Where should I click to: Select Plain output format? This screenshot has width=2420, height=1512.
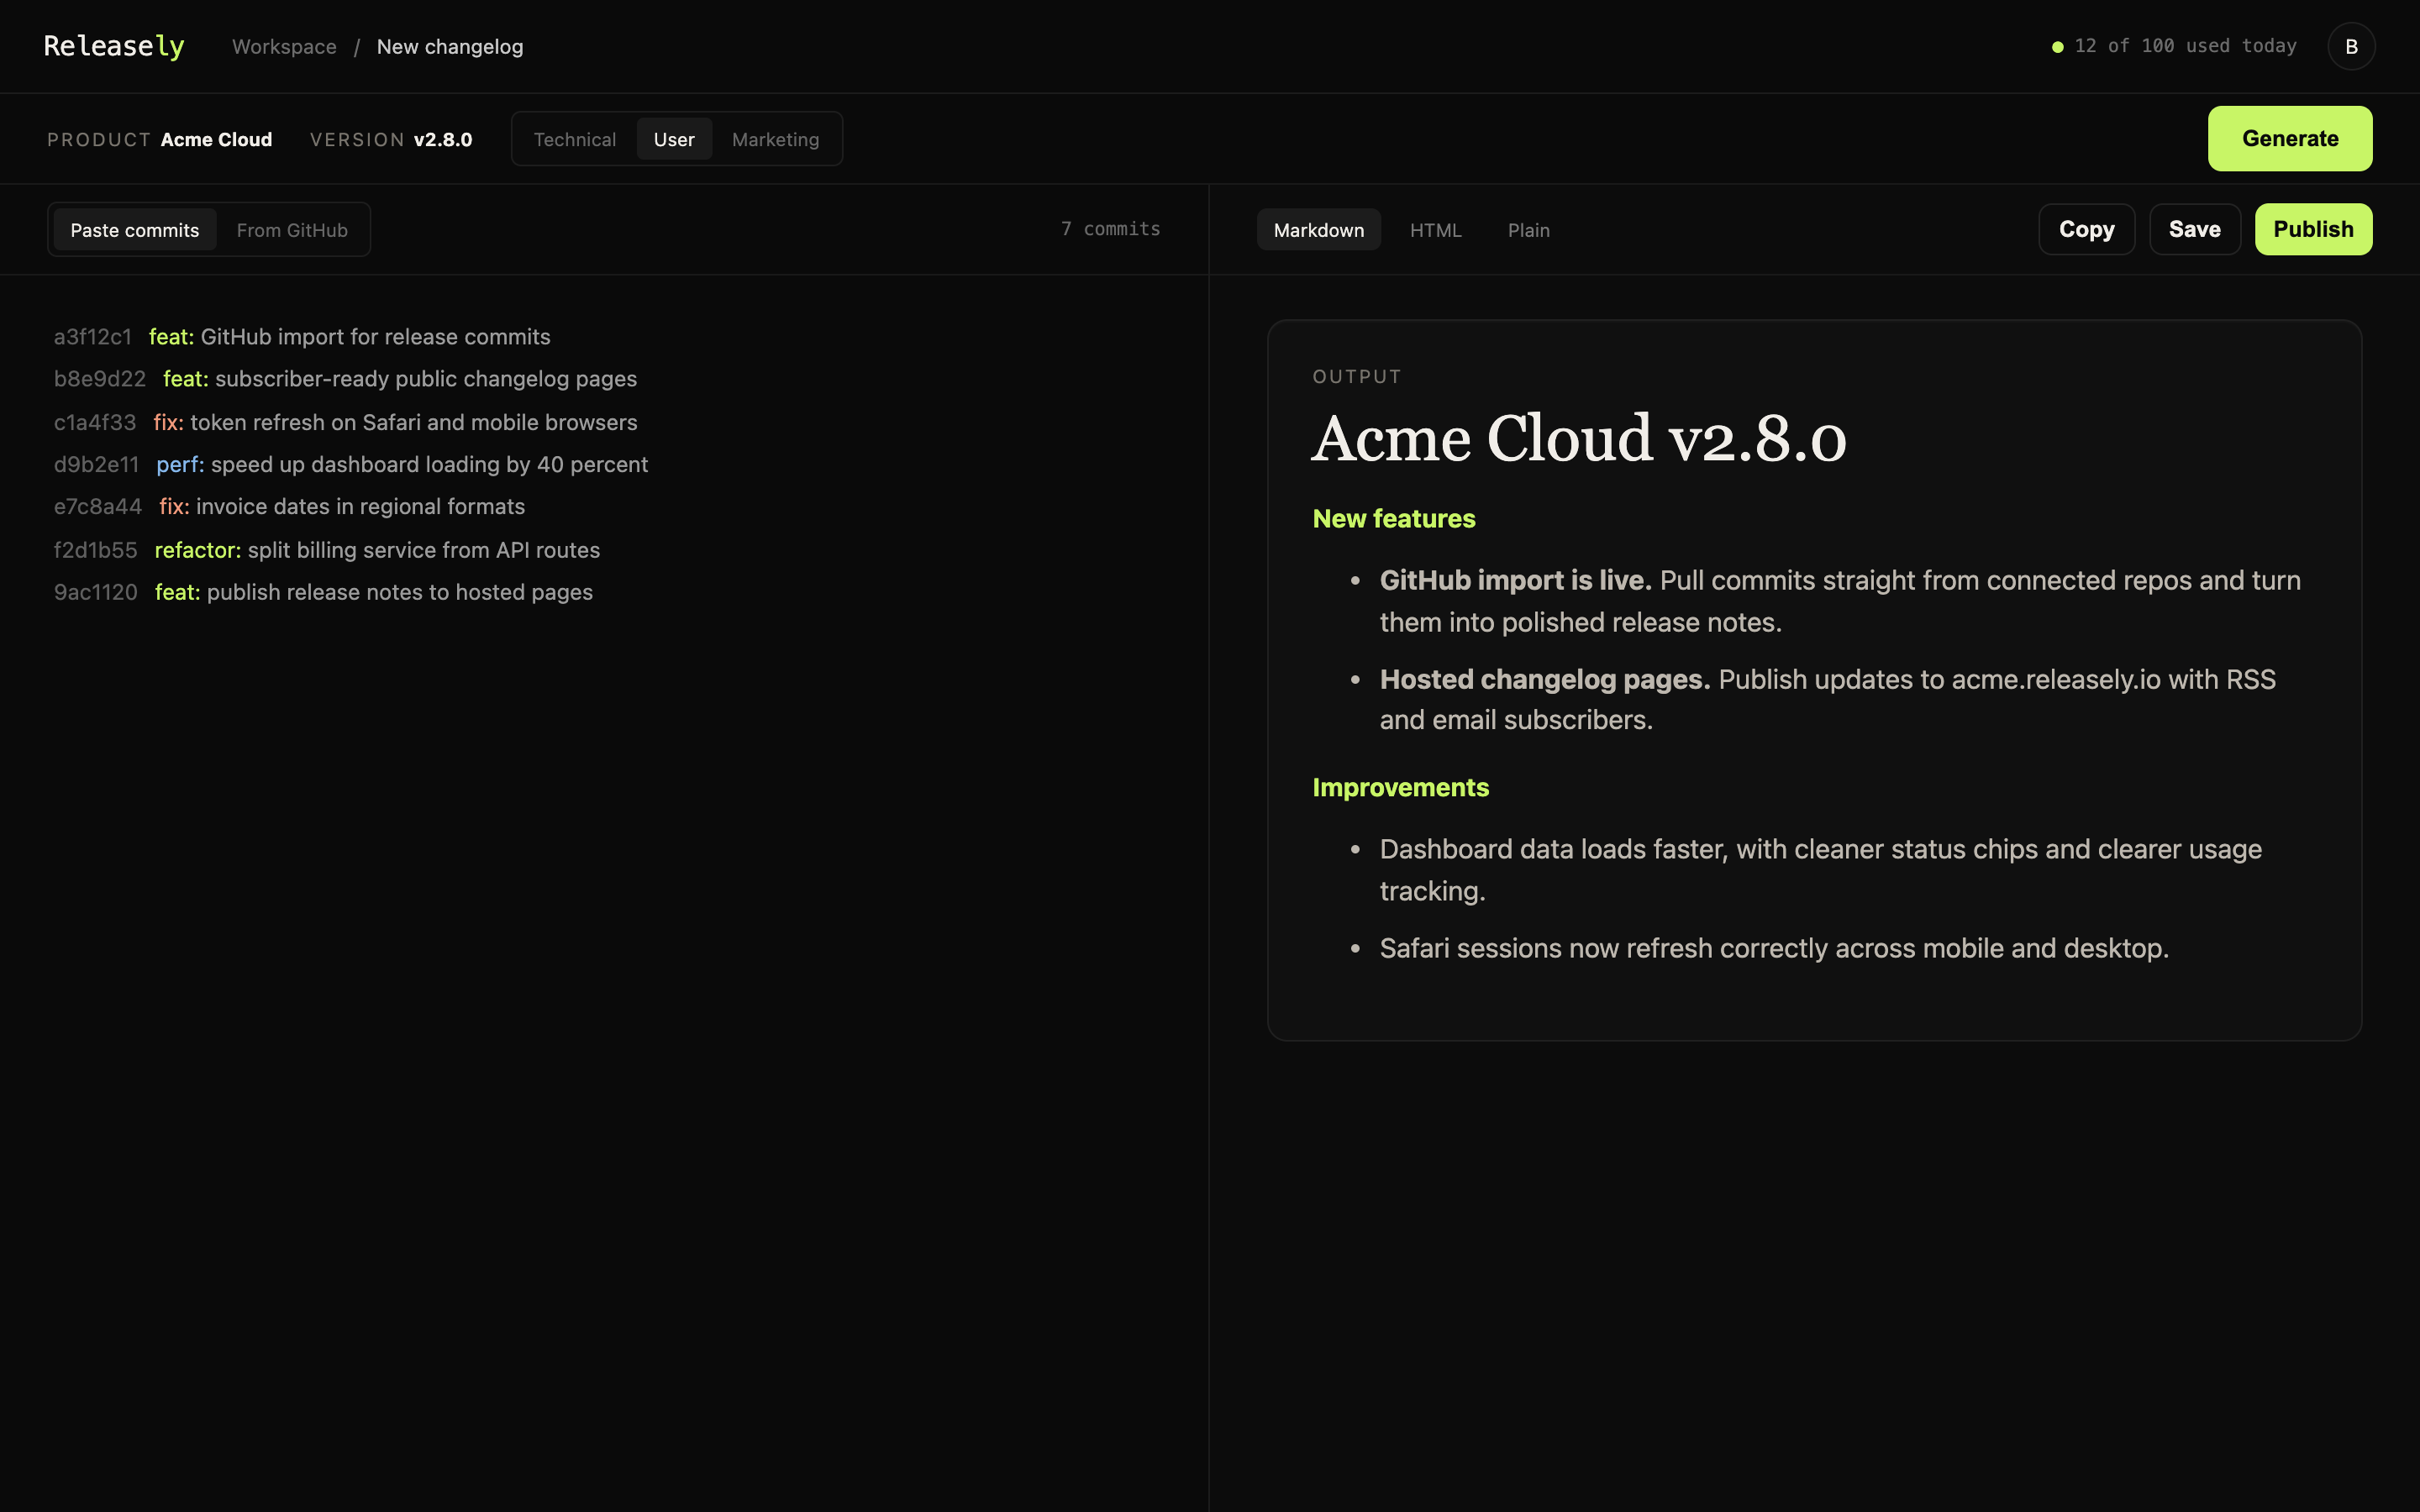pyautogui.click(x=1528, y=230)
